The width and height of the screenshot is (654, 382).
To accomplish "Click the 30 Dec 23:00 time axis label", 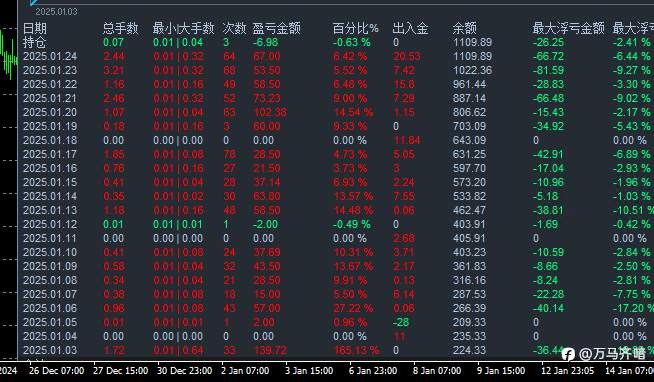I will (185, 370).
